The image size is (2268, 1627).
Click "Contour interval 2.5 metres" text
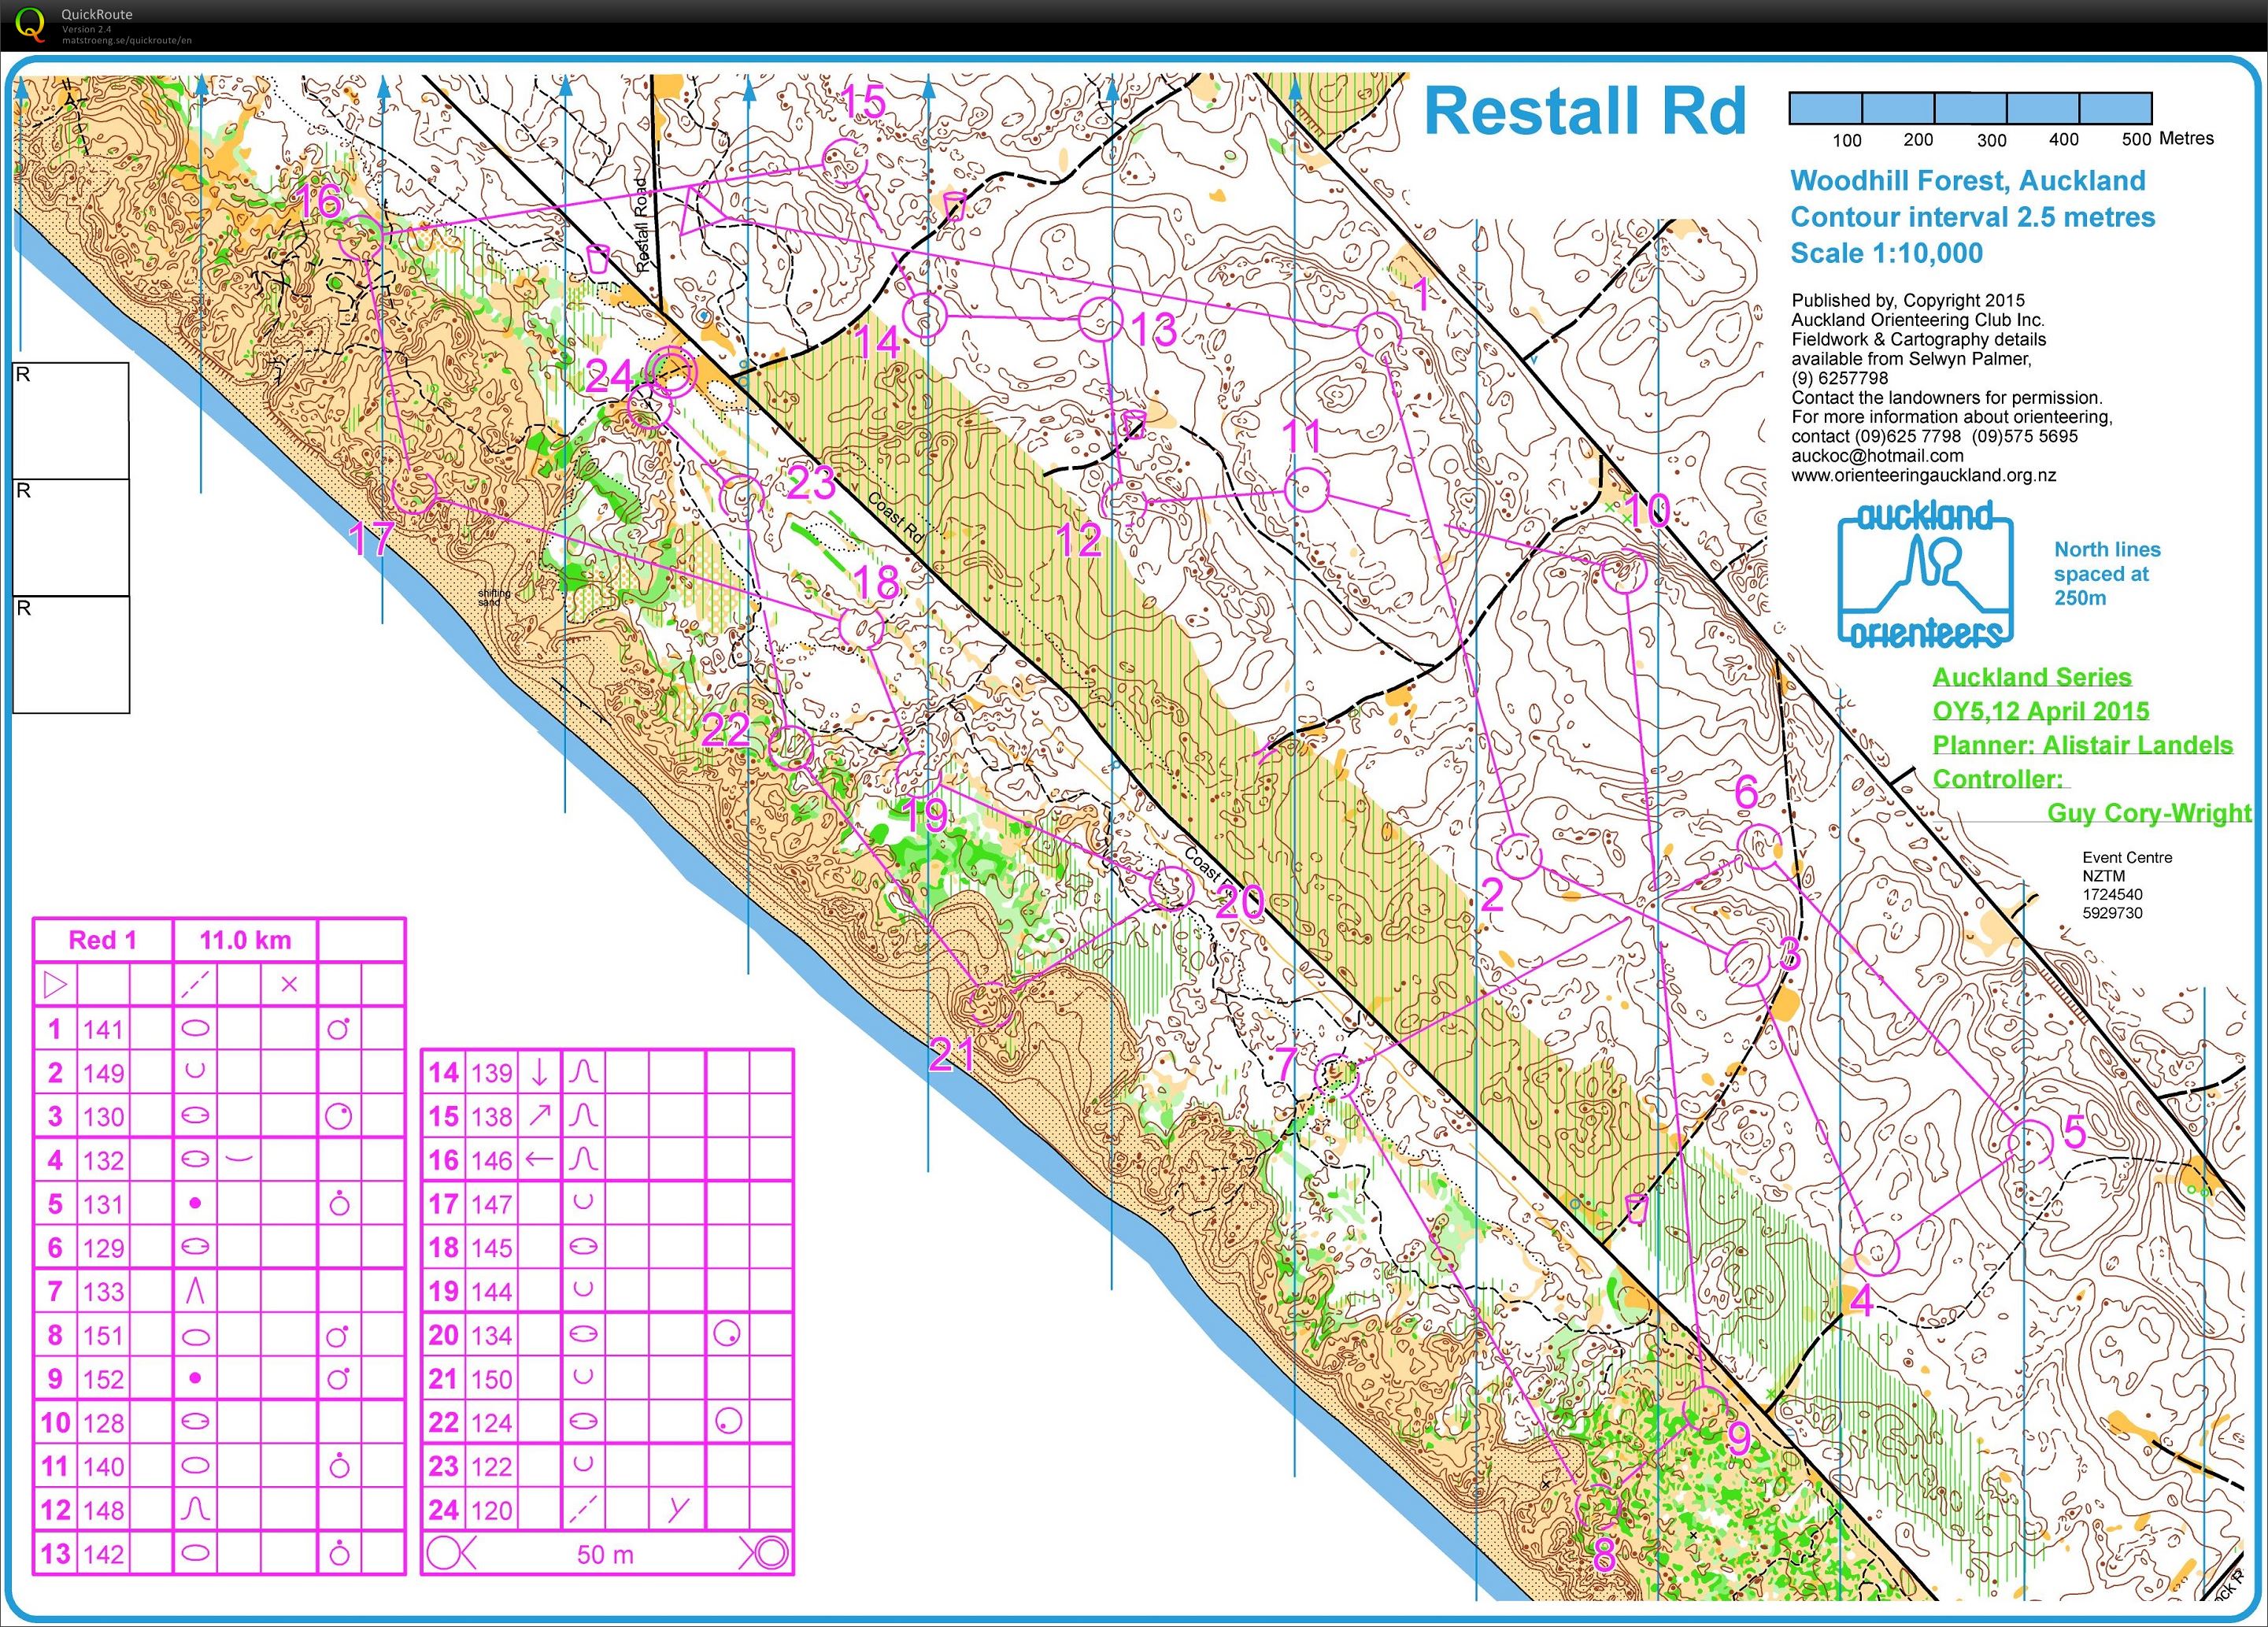click(x=1972, y=217)
